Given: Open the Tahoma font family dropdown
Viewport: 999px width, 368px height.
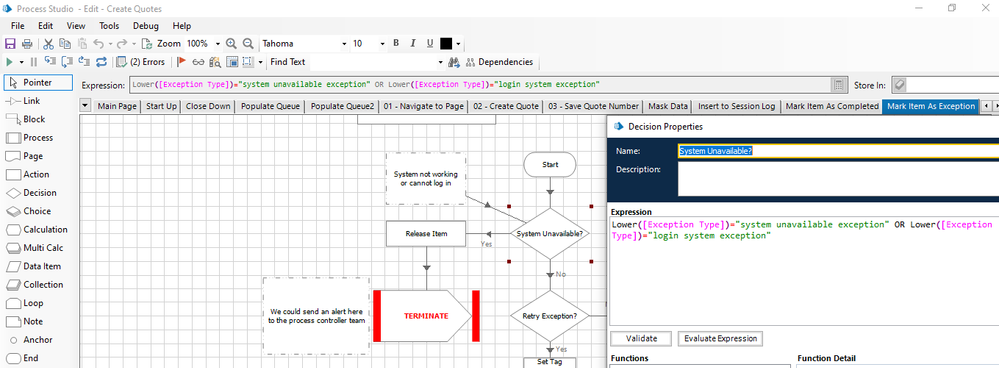Looking at the screenshot, I should click(345, 44).
